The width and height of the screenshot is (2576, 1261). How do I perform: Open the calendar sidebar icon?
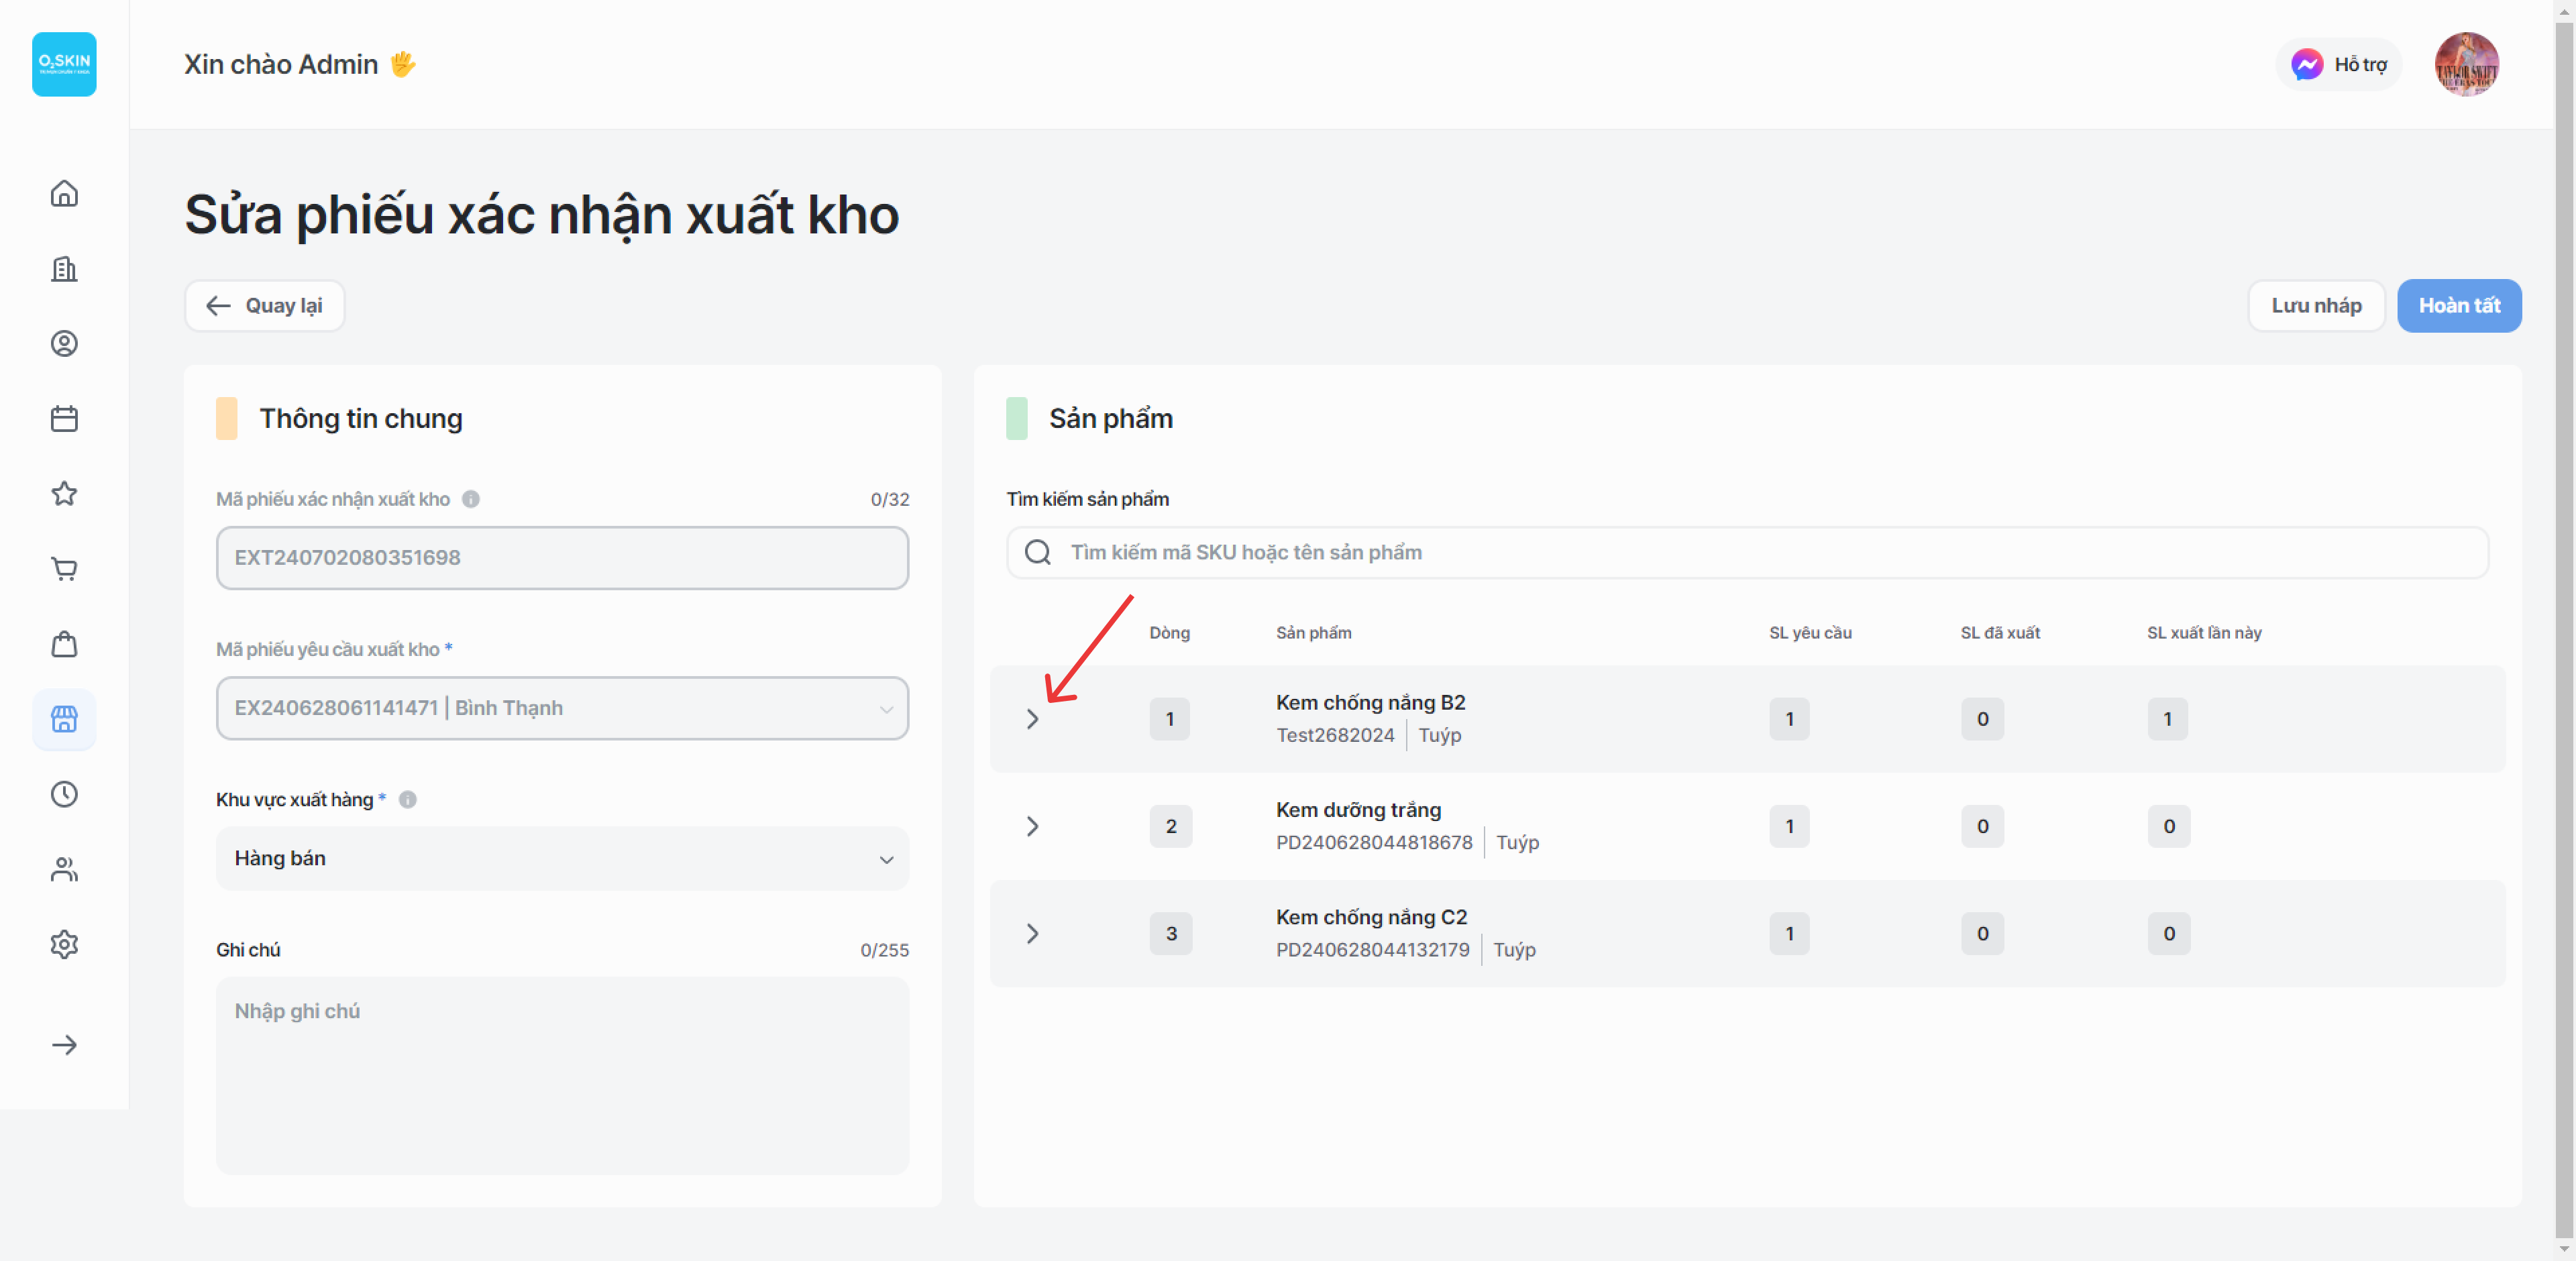coord(64,418)
